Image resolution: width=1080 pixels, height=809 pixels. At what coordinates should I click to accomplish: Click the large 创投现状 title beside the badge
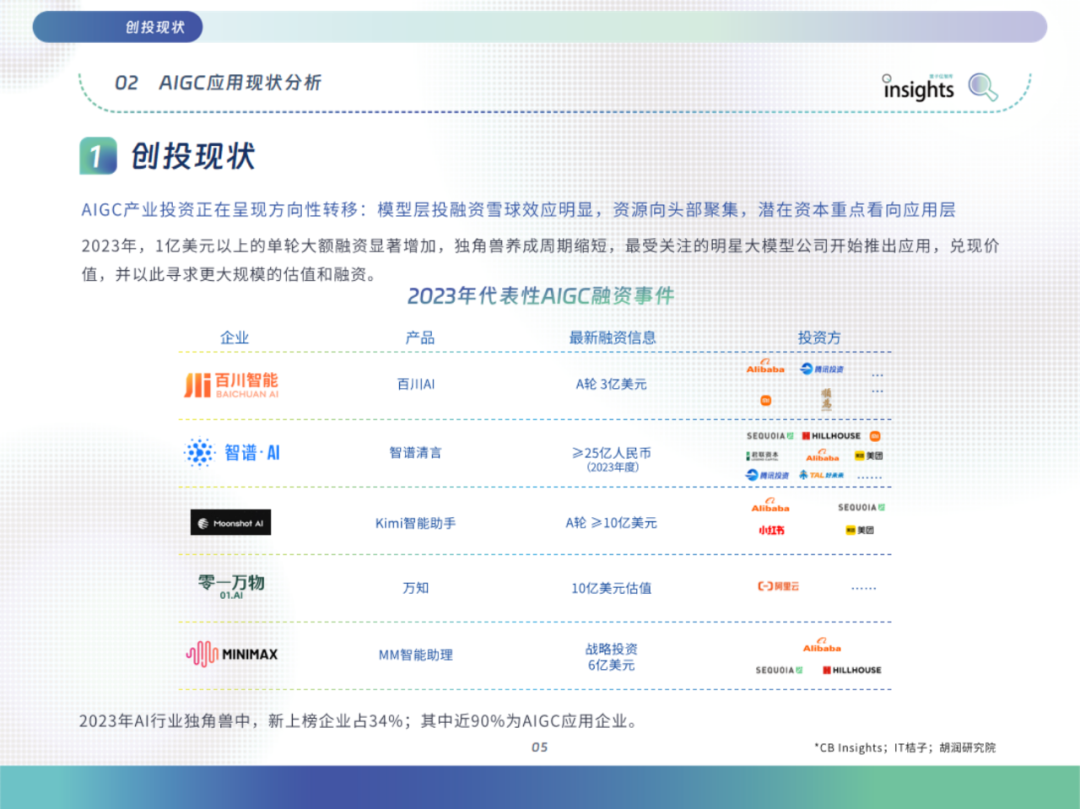[x=193, y=156]
